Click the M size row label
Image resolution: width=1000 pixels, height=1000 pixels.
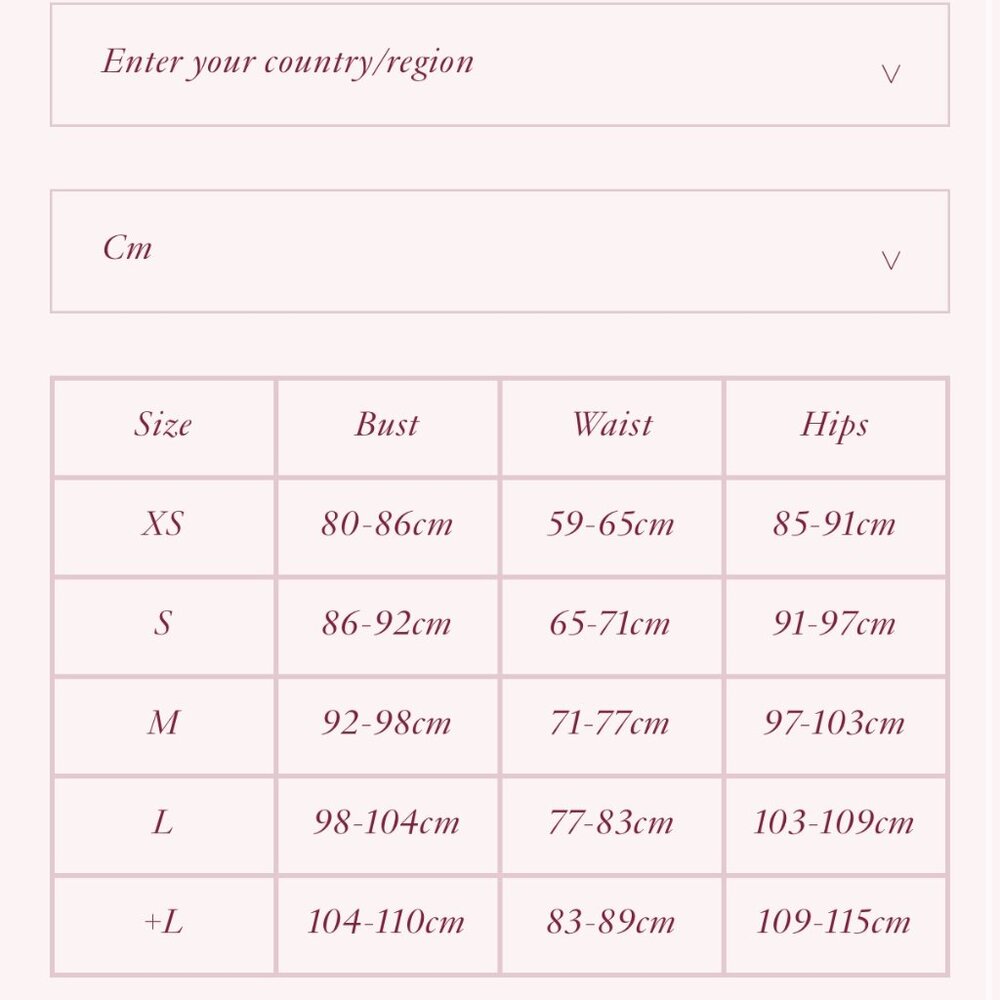tap(163, 723)
